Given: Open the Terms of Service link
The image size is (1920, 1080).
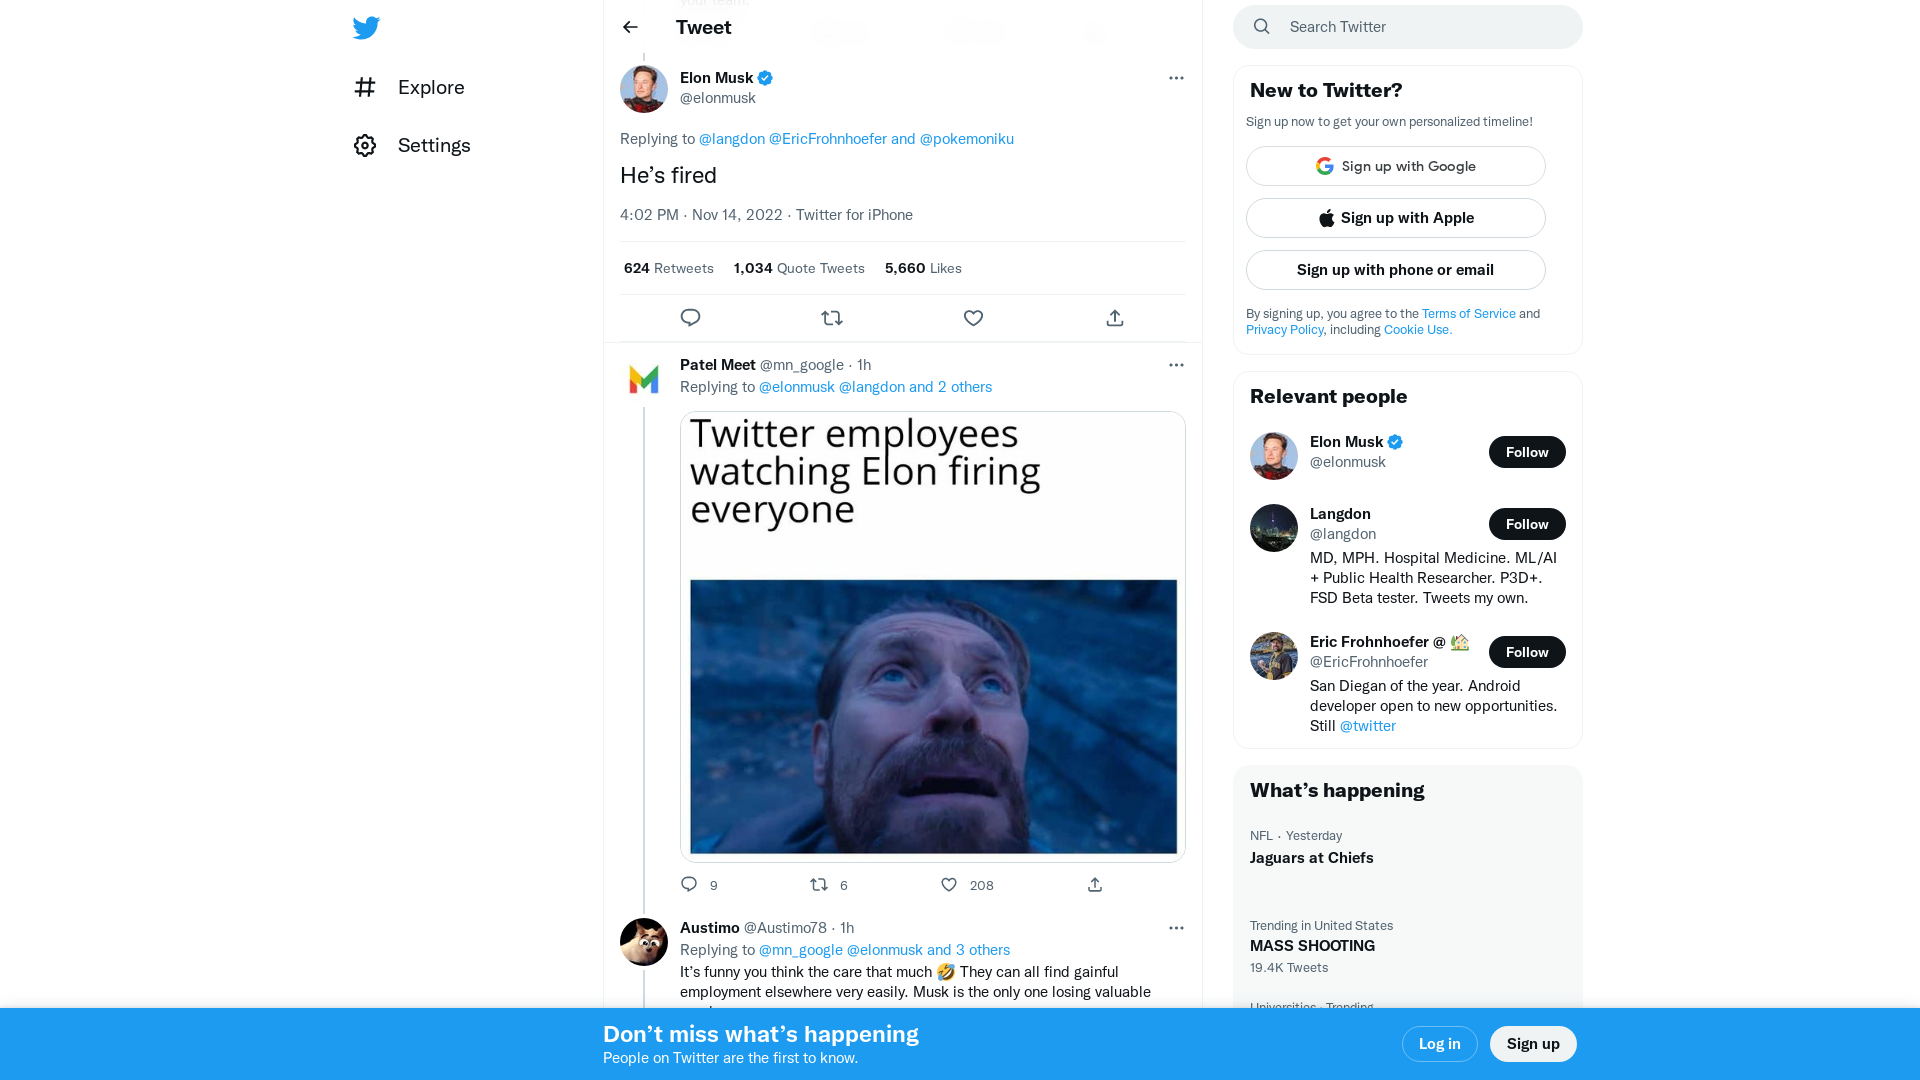Looking at the screenshot, I should [1468, 313].
